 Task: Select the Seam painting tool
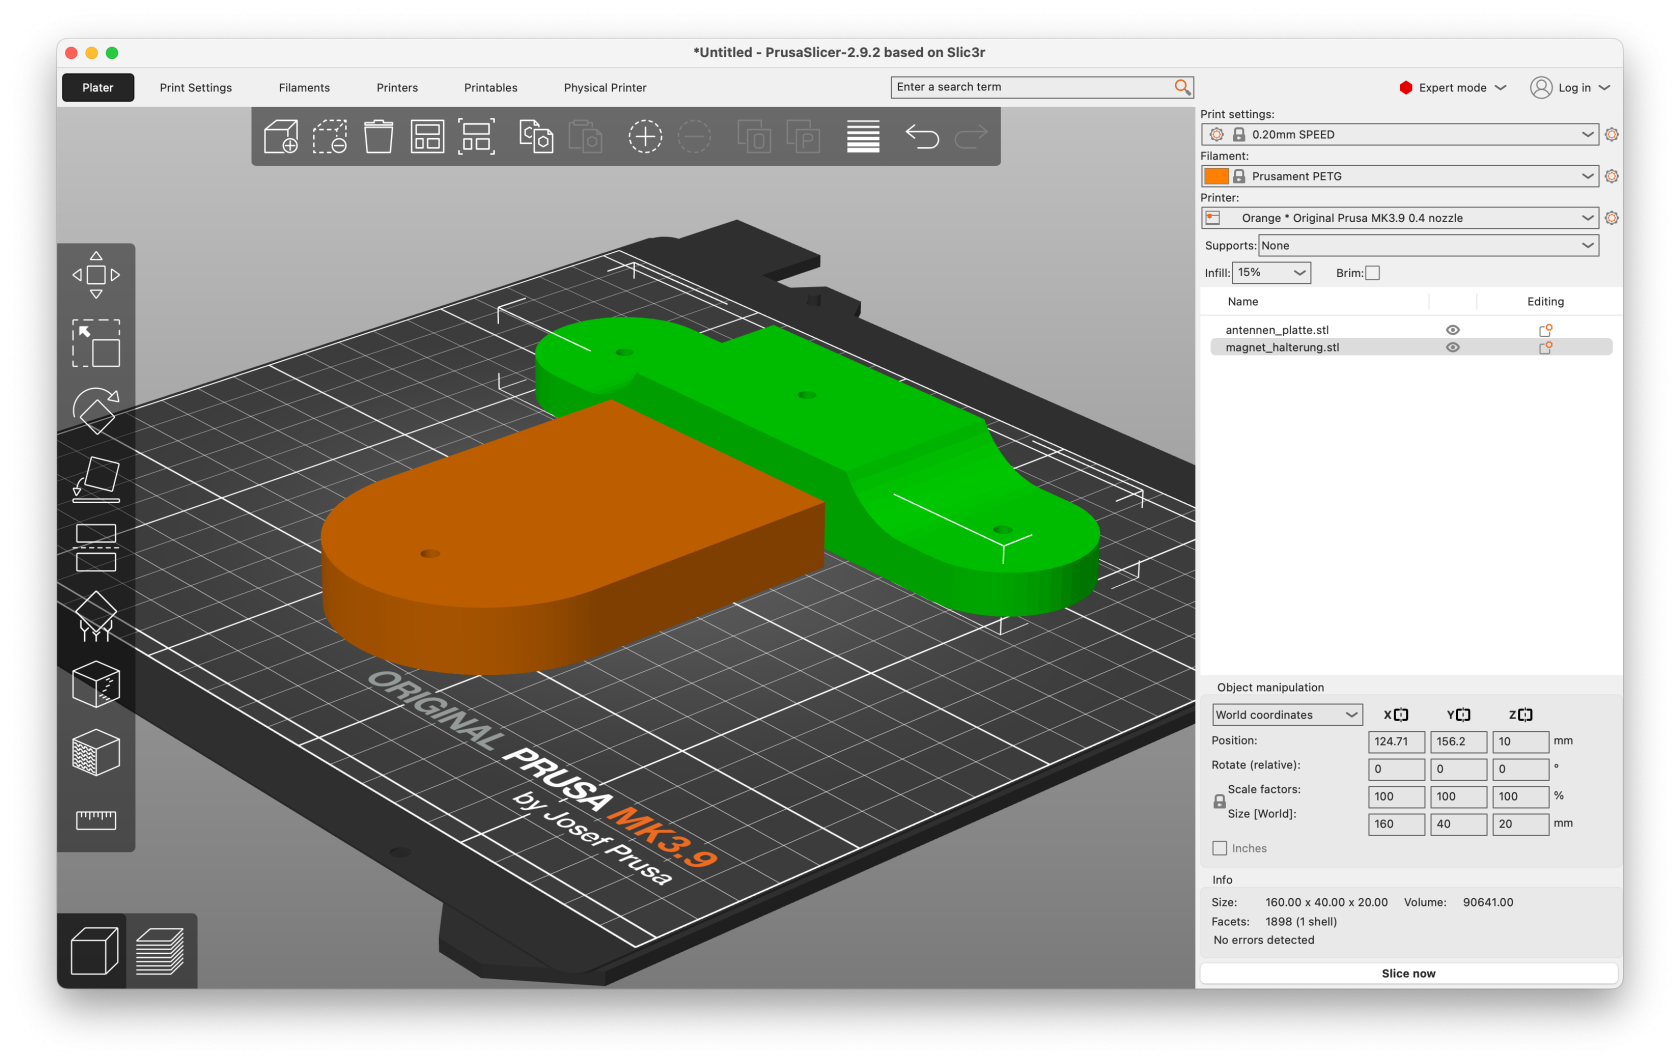pyautogui.click(x=96, y=685)
